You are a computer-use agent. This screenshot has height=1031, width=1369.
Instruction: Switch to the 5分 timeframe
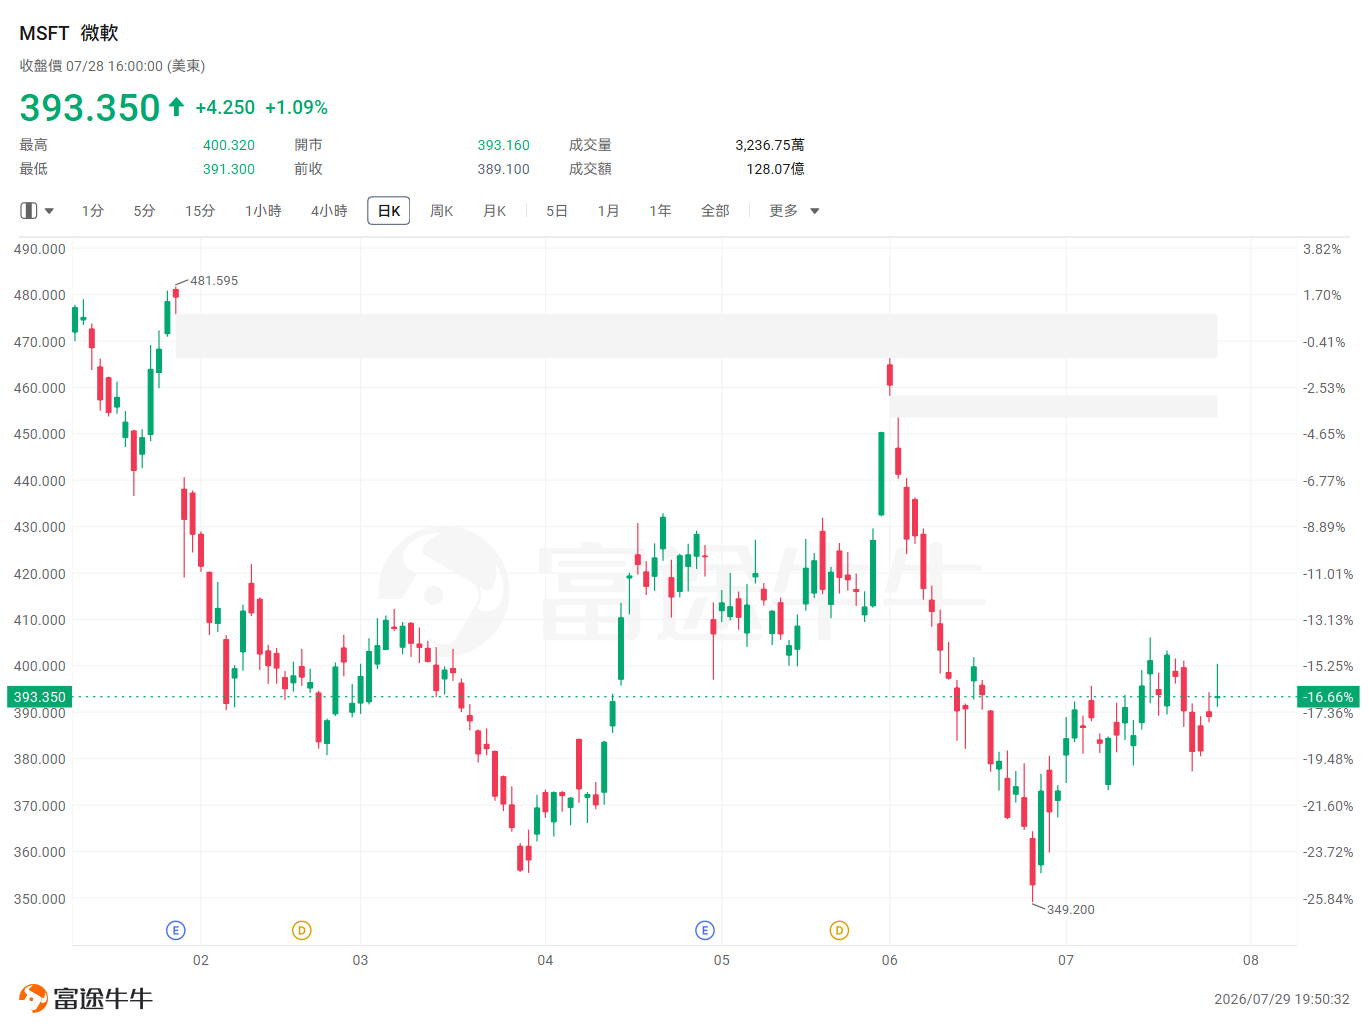click(145, 211)
